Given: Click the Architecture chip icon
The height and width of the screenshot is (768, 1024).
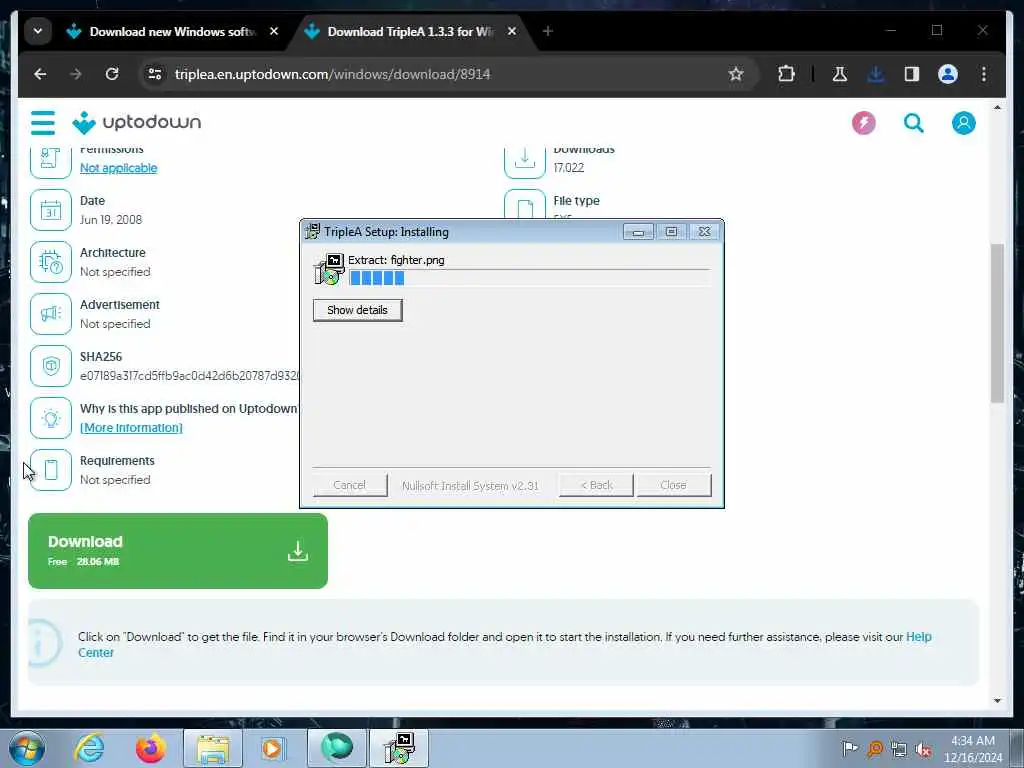Looking at the screenshot, I should 51,262.
